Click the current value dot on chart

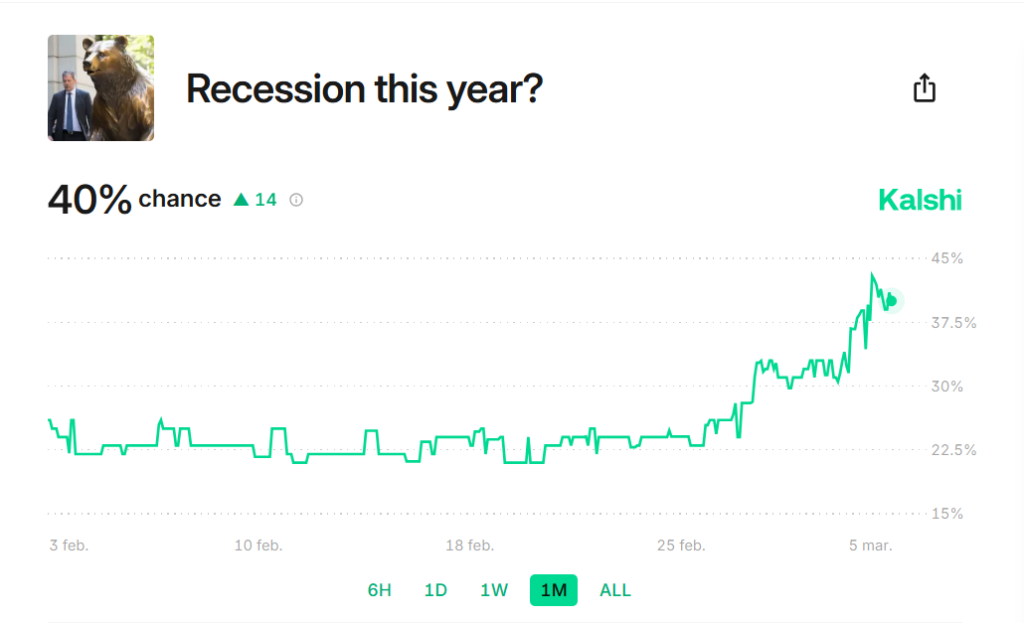point(892,301)
